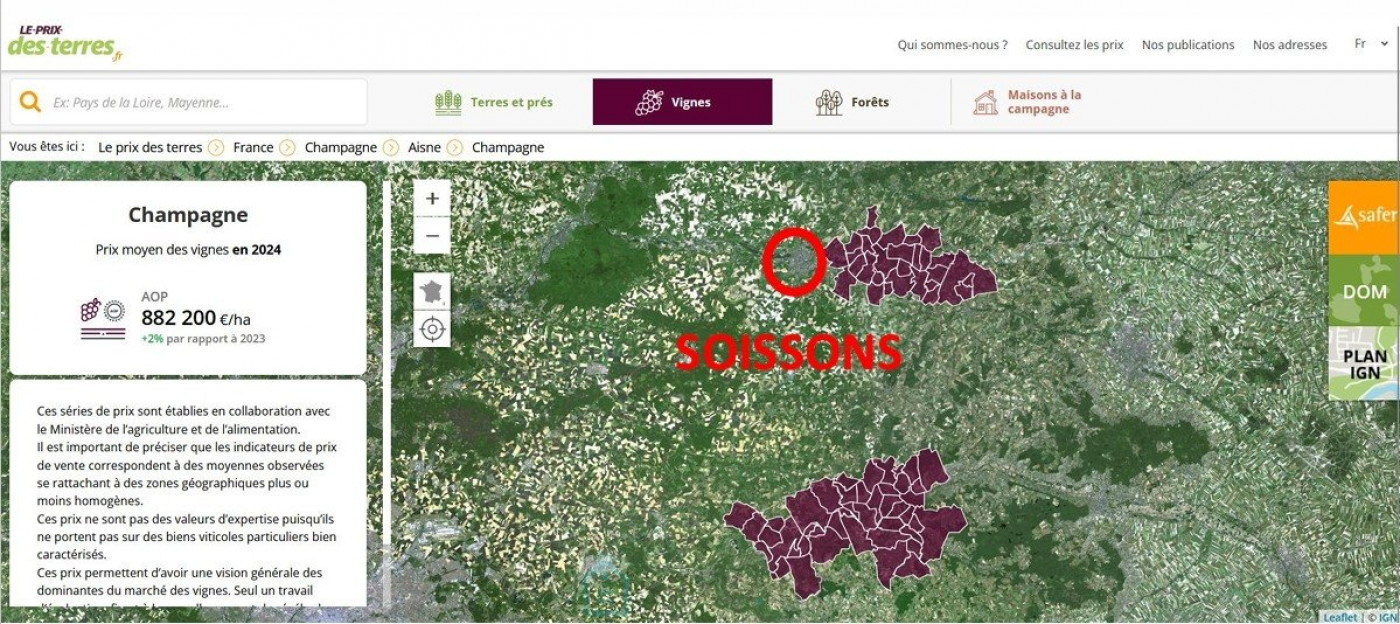This screenshot has height=624, width=1400.
Task: Open the Qui sommes-nous link
Action: 952,45
